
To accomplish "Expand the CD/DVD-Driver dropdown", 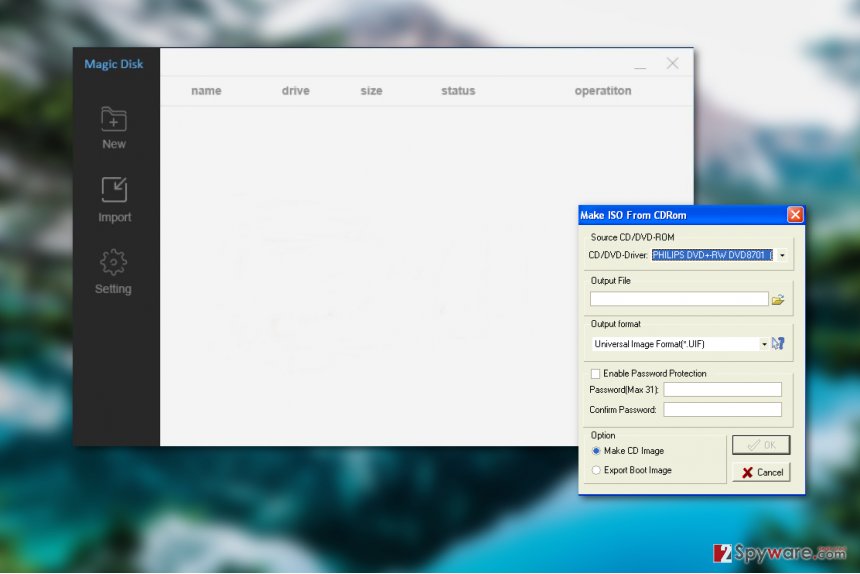I will pyautogui.click(x=782, y=255).
